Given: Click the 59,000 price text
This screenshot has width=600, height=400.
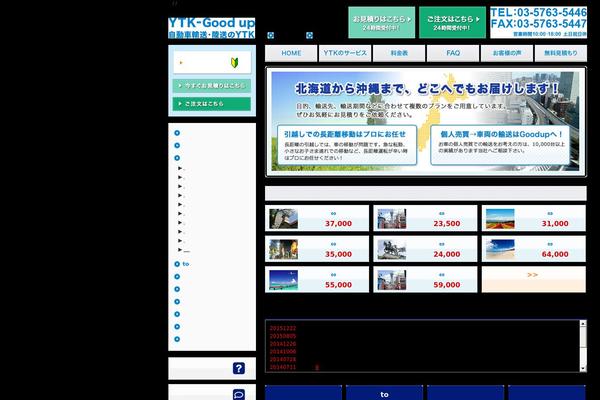Looking at the screenshot, I should tap(447, 285).
